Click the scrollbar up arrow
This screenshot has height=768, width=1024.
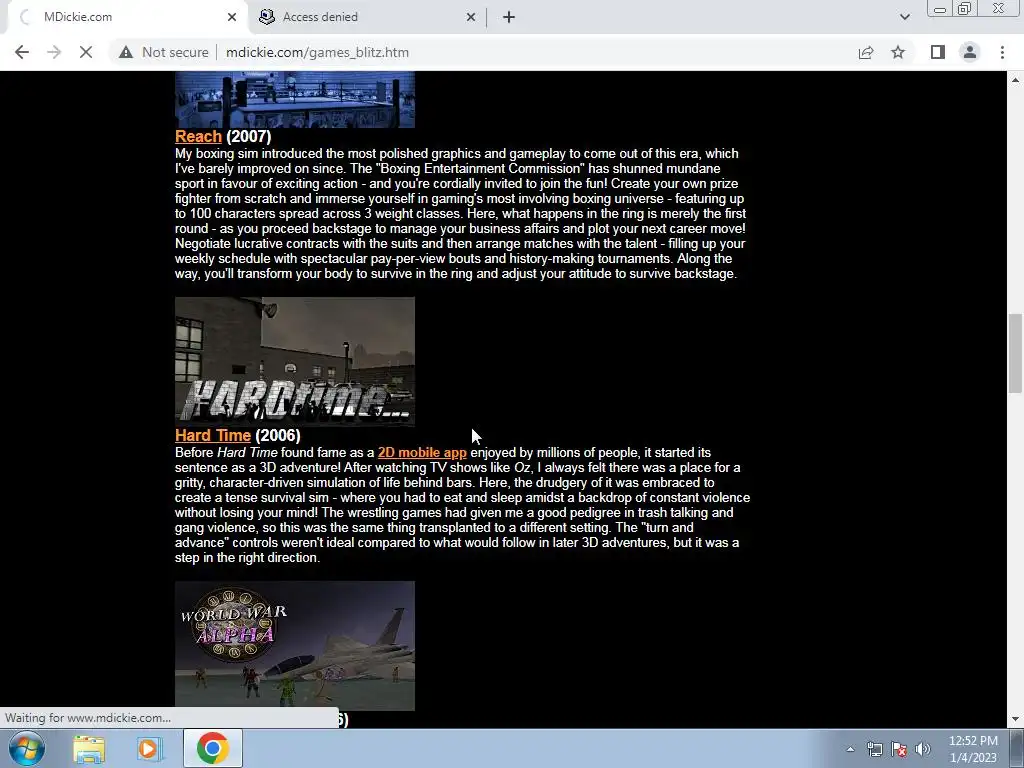(1015, 80)
